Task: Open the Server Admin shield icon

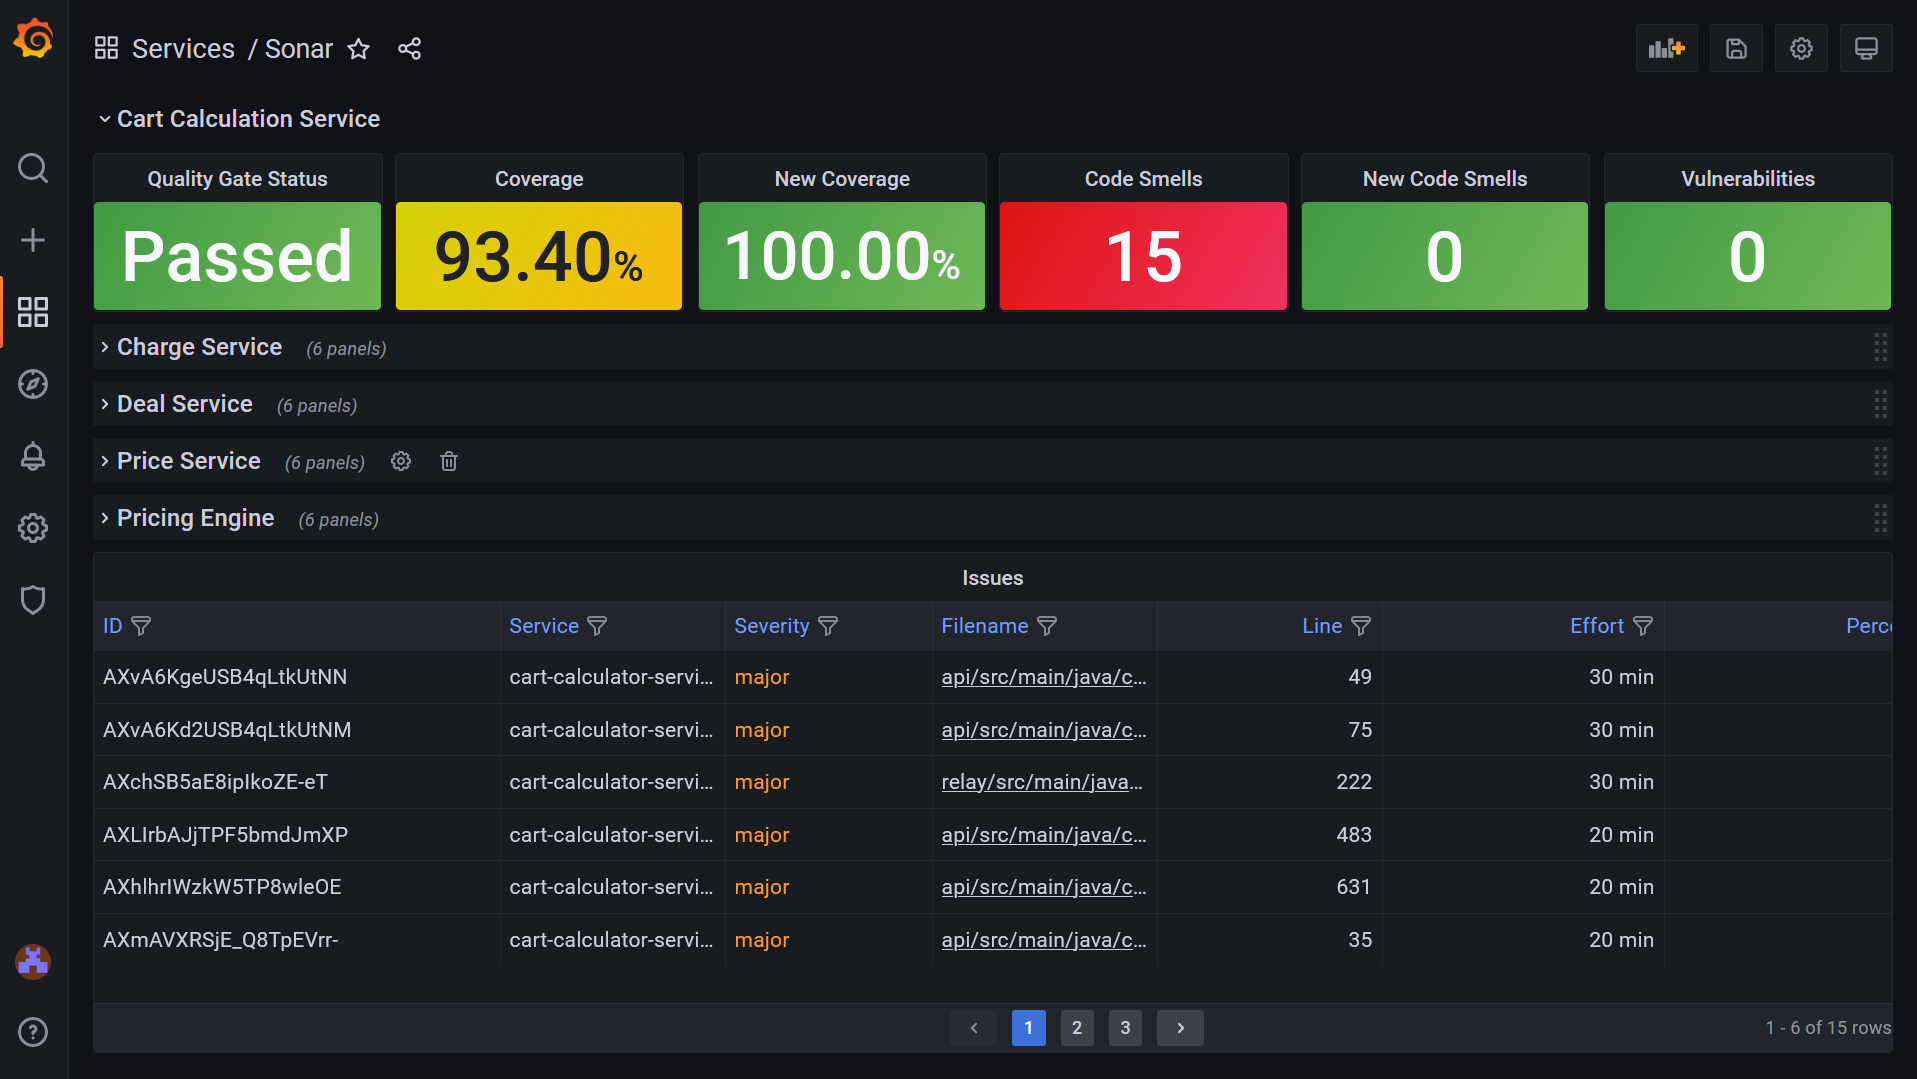Action: pos(33,600)
